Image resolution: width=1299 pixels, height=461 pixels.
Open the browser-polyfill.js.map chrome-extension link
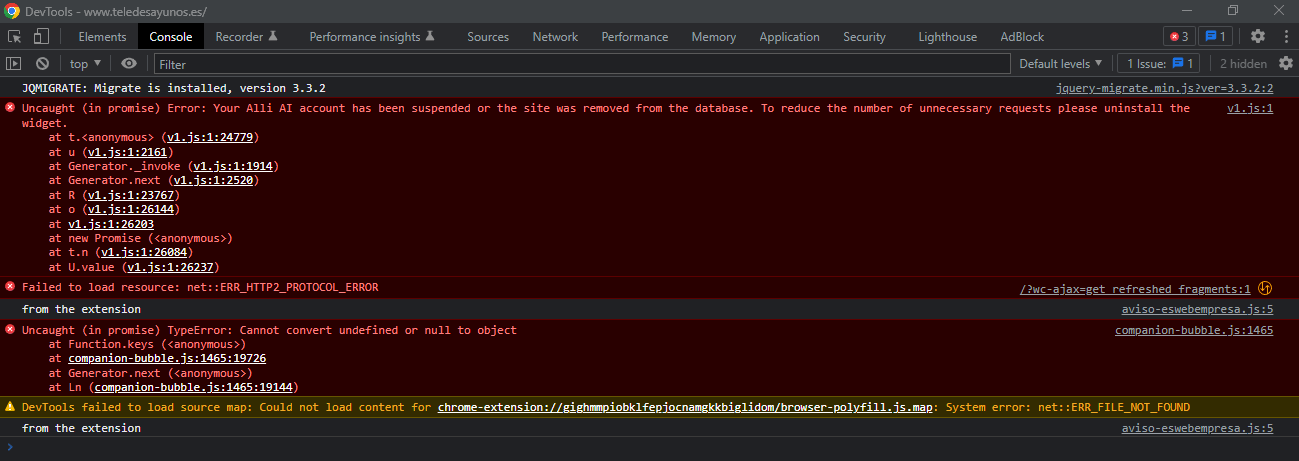(x=687, y=407)
